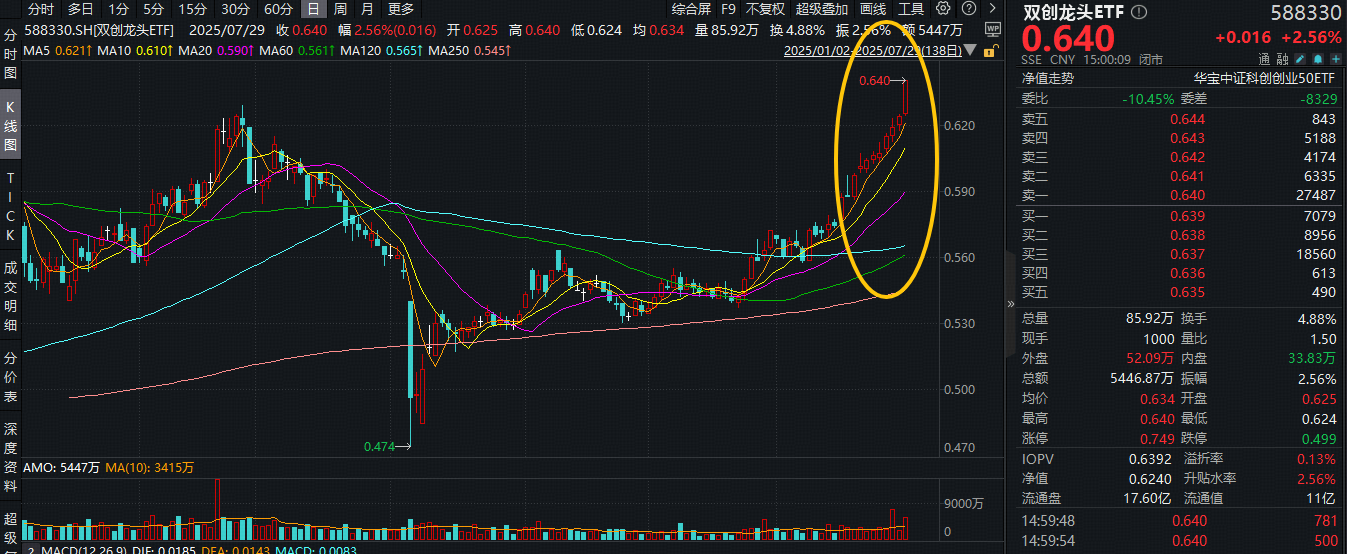Screen dimensions: 1347x554
Task: Toggle 超级叠加 overlay option
Action: point(822,9)
